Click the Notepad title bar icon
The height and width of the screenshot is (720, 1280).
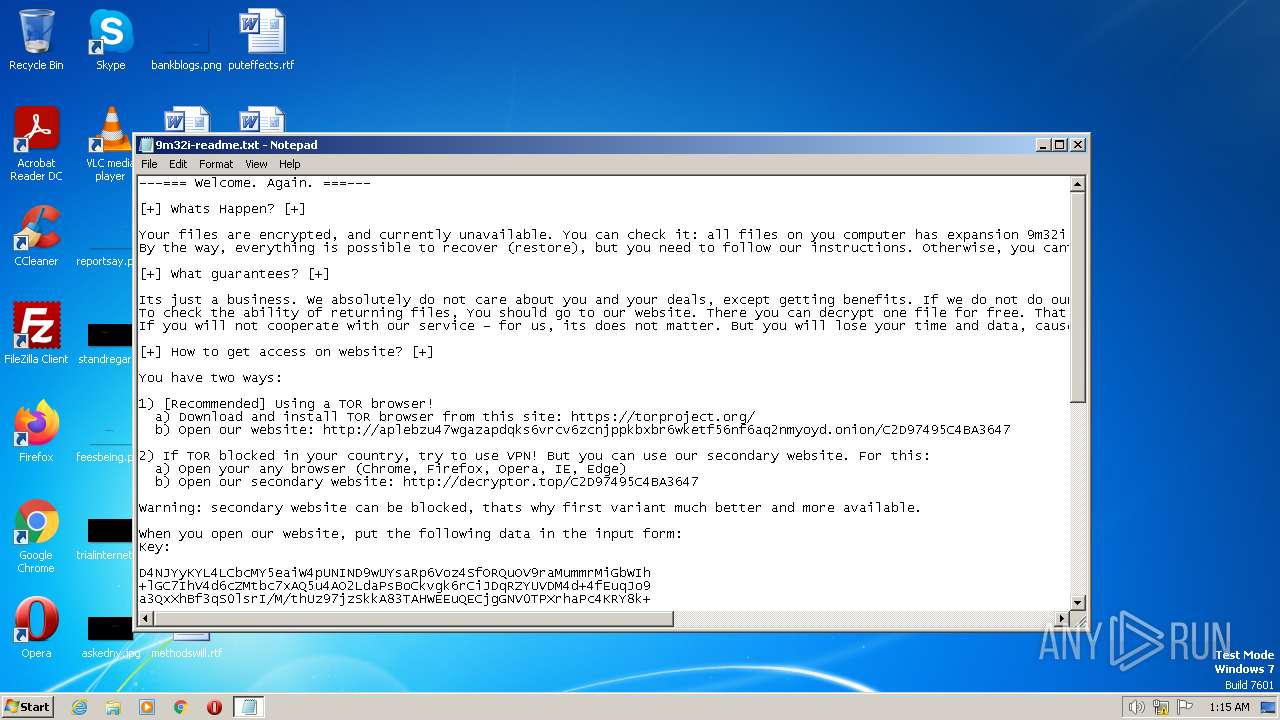(x=147, y=145)
